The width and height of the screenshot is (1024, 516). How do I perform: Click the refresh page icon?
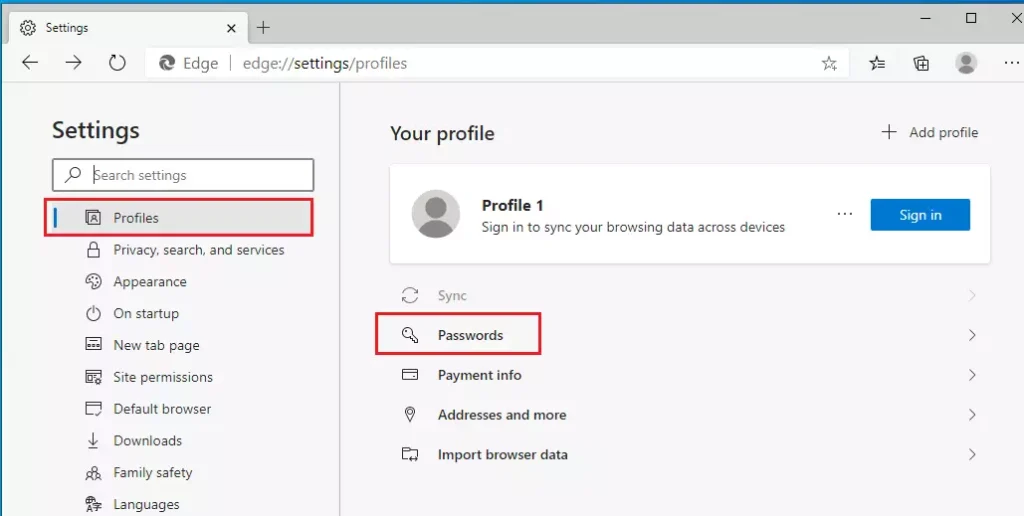click(x=117, y=63)
